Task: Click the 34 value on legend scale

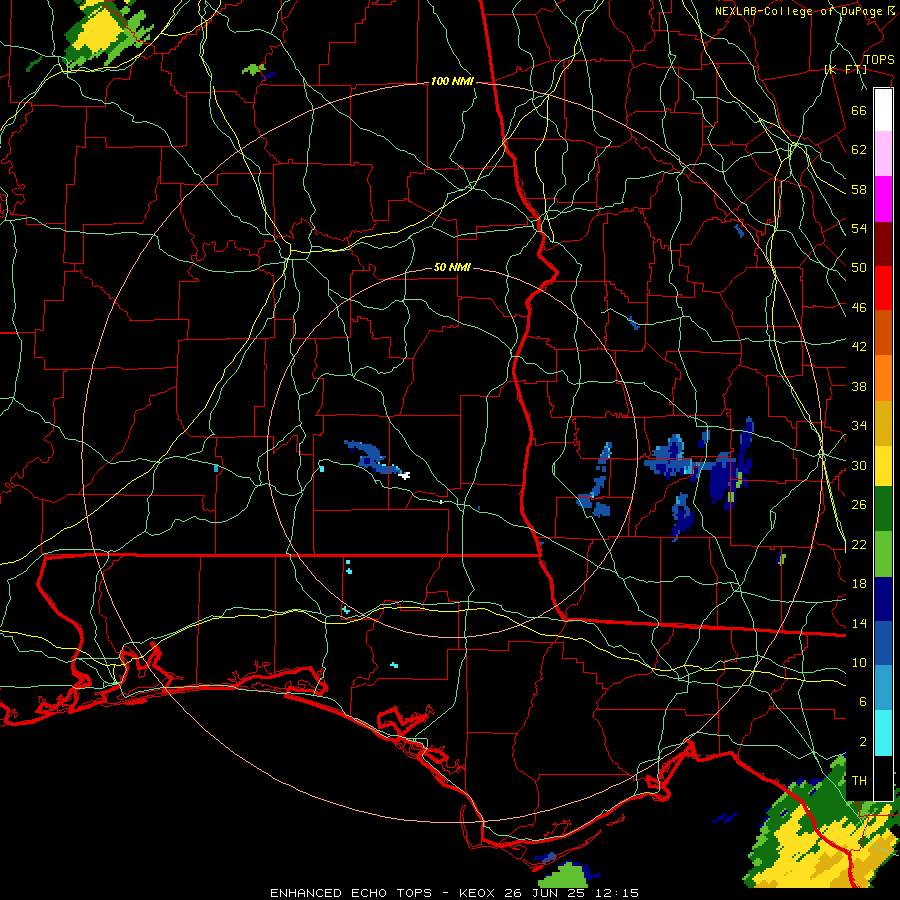Action: (859, 426)
